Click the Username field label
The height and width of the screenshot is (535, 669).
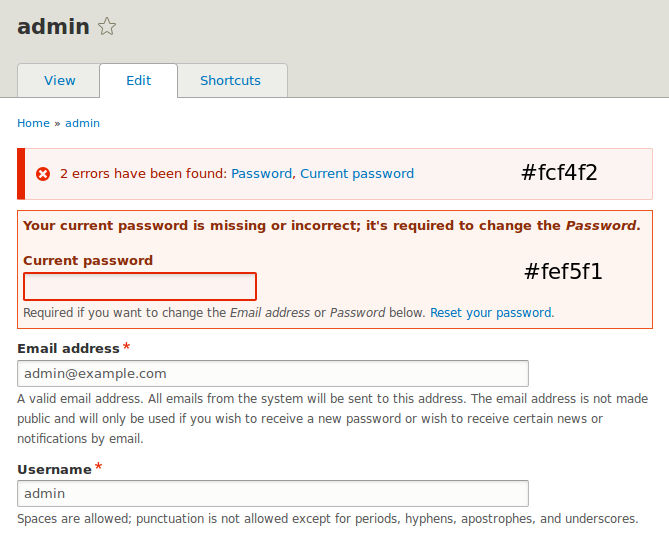(54, 469)
